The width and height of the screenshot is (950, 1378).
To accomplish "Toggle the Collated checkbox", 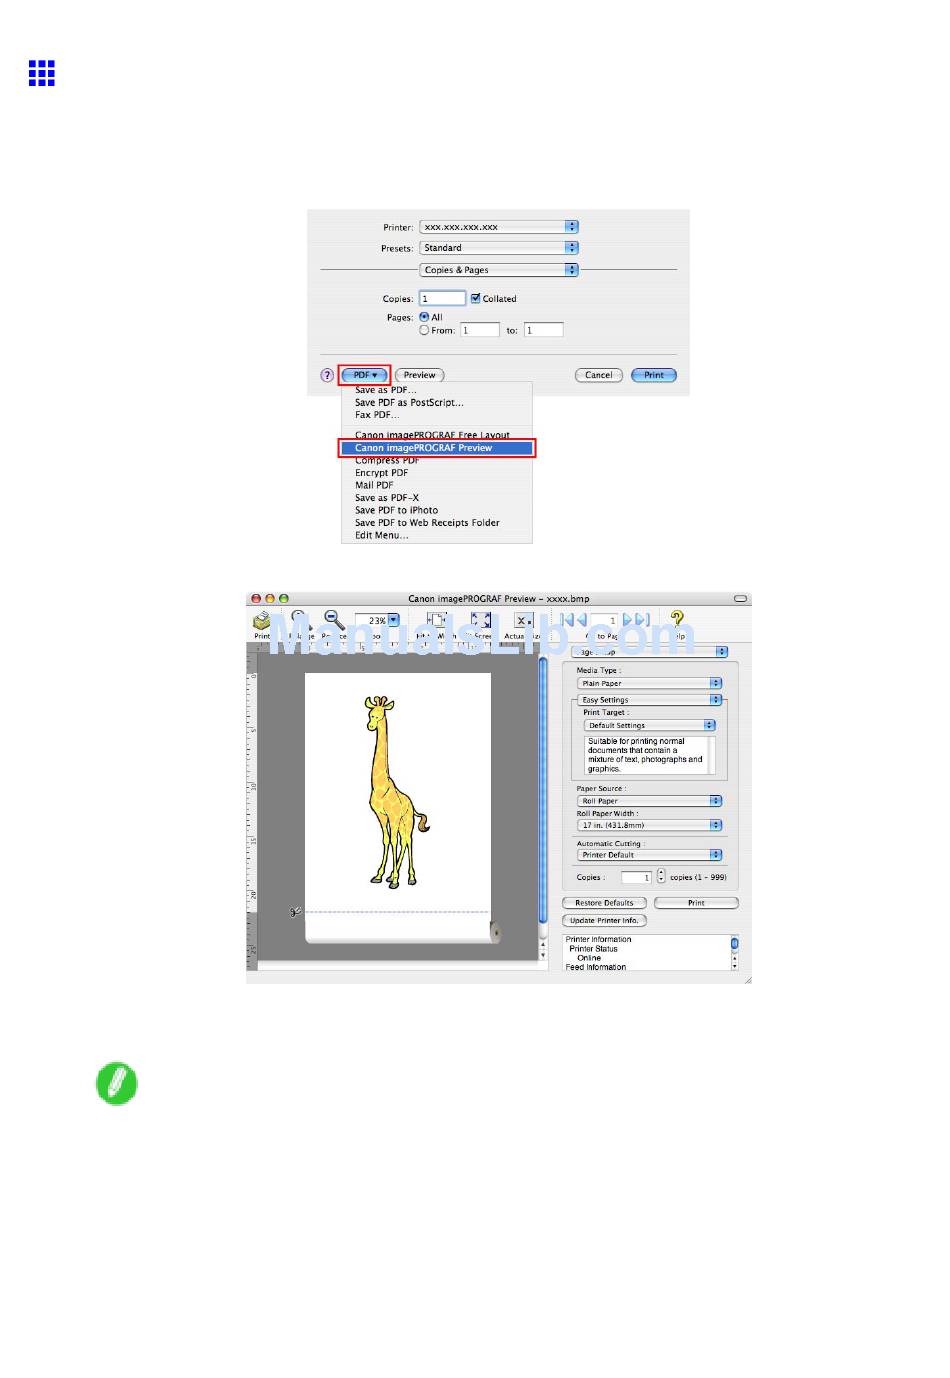I will (475, 298).
